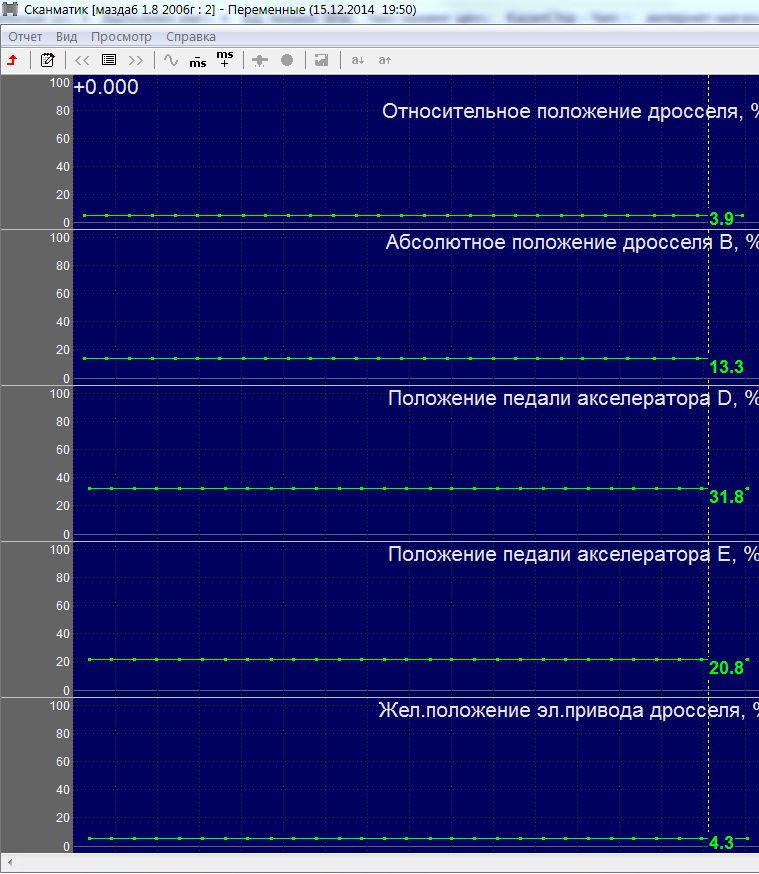Image resolution: width=759 pixels, height=874 pixels.
Task: Open the notes edit icon
Action: click(47, 60)
